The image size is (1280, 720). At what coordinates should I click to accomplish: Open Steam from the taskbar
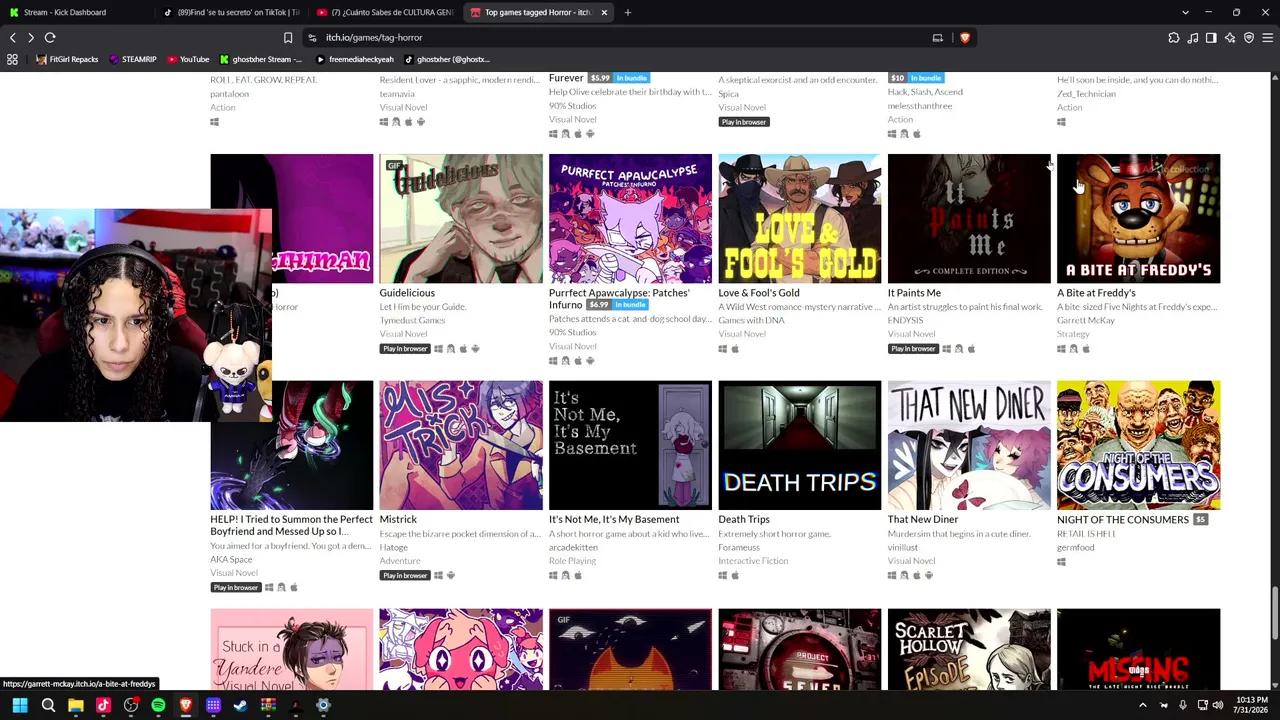(x=240, y=706)
